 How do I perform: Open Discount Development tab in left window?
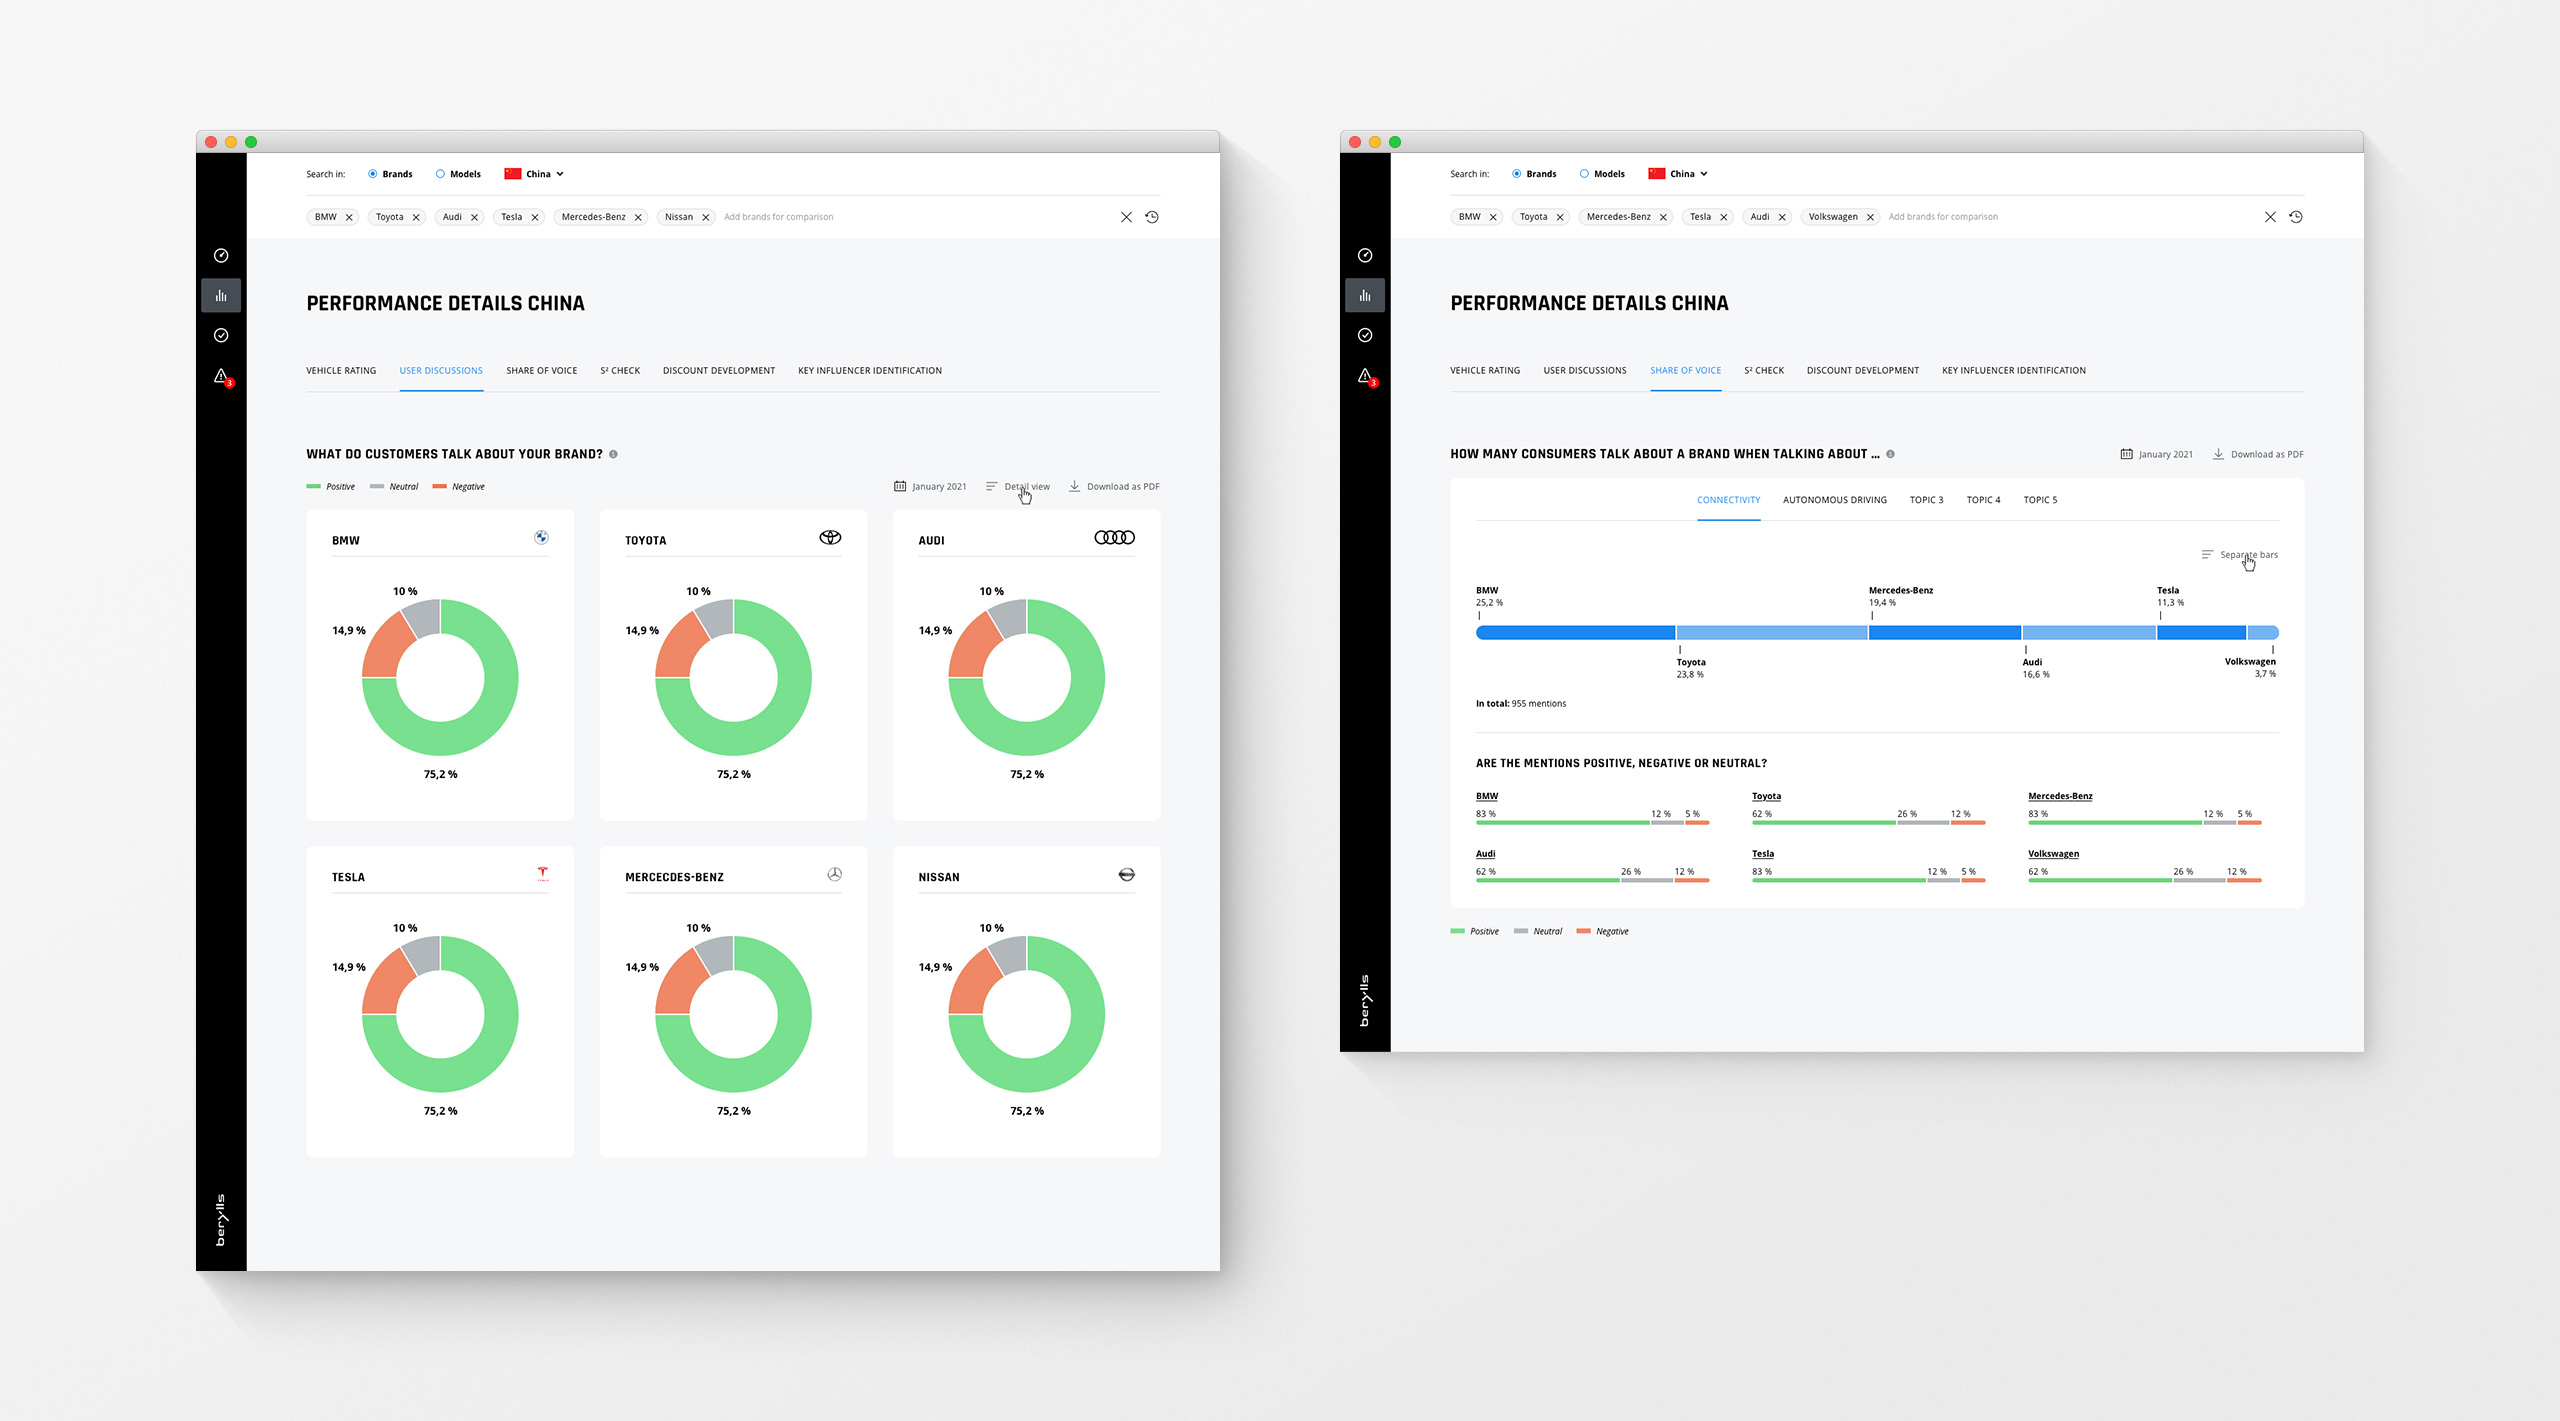[x=719, y=371]
